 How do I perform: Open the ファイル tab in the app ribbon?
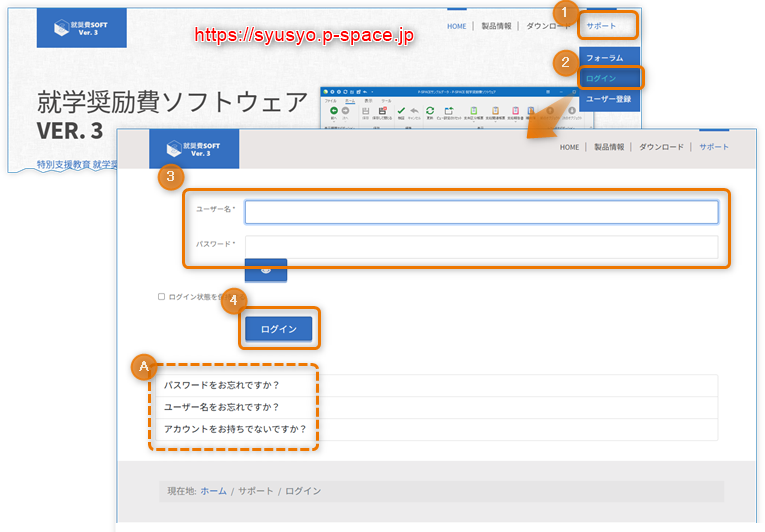coord(330,101)
